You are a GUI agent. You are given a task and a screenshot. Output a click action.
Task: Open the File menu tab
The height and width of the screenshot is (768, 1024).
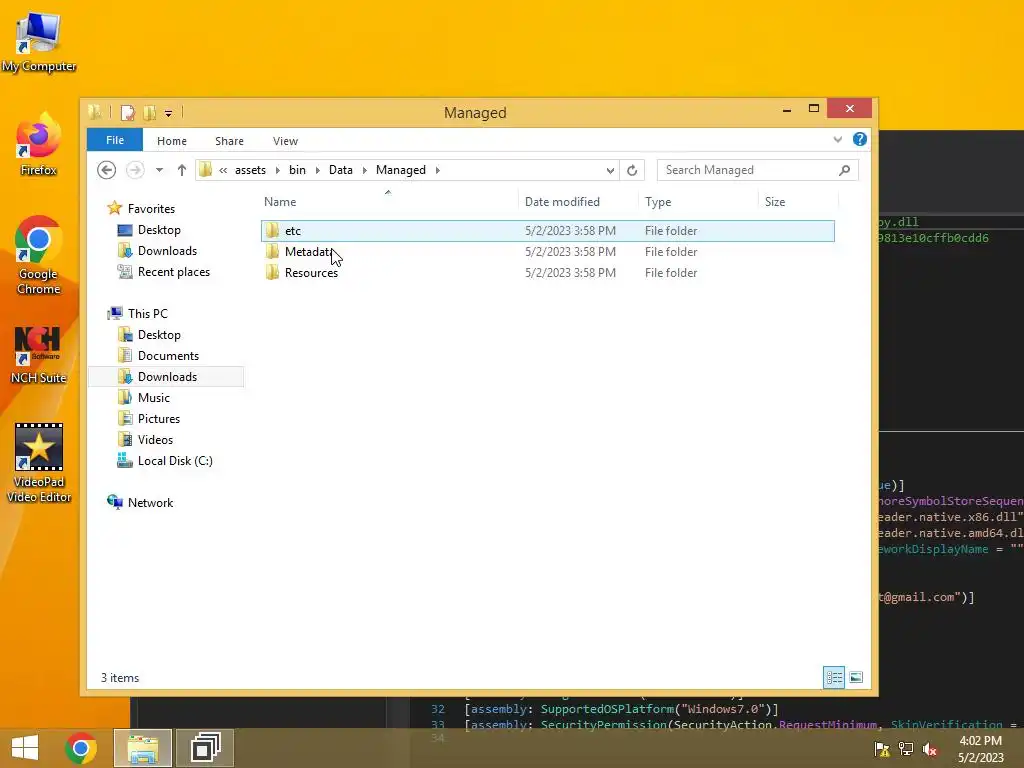pos(115,140)
